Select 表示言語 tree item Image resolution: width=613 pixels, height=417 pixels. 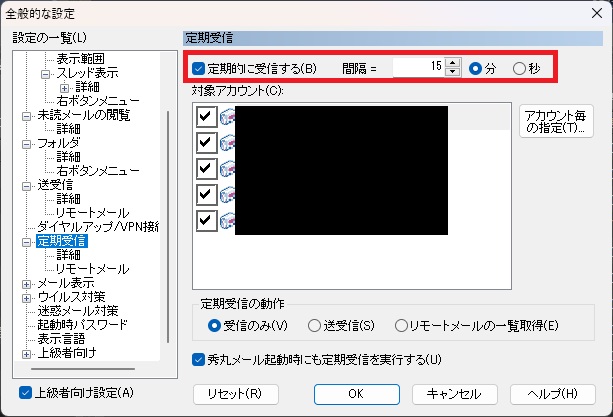(x=61, y=339)
